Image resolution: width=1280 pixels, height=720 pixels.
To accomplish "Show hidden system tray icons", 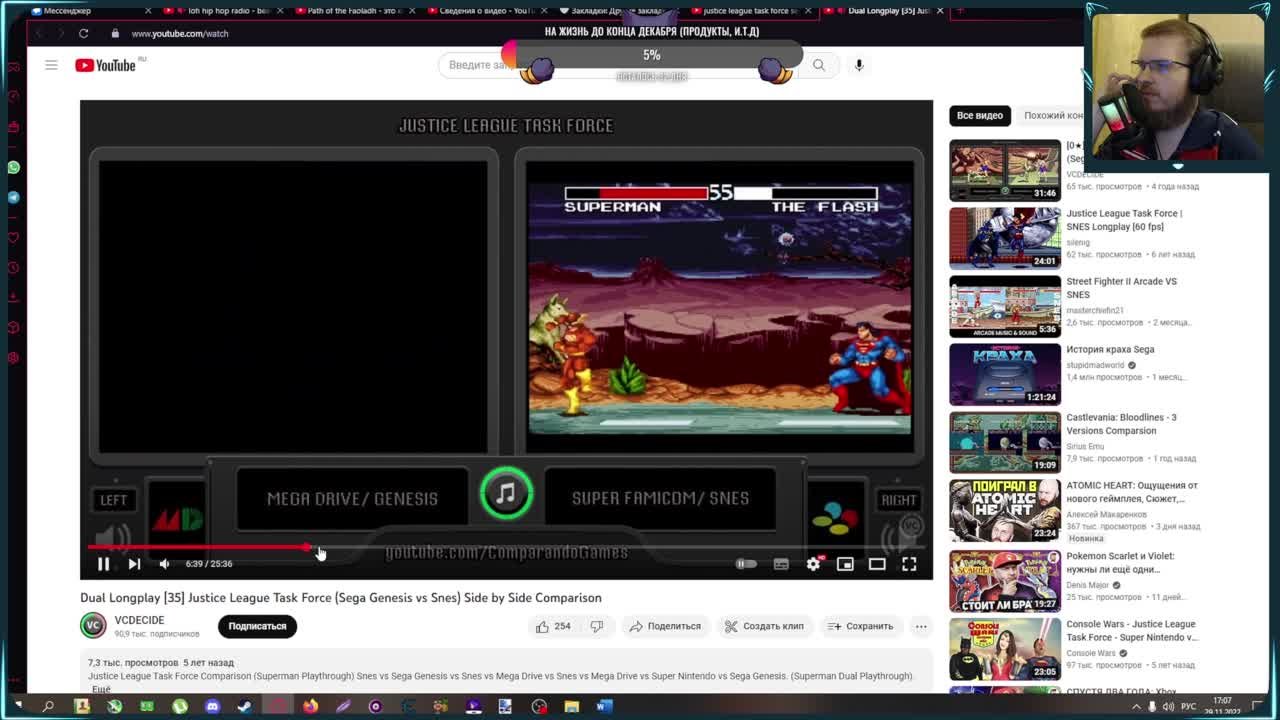I will 1136,706.
